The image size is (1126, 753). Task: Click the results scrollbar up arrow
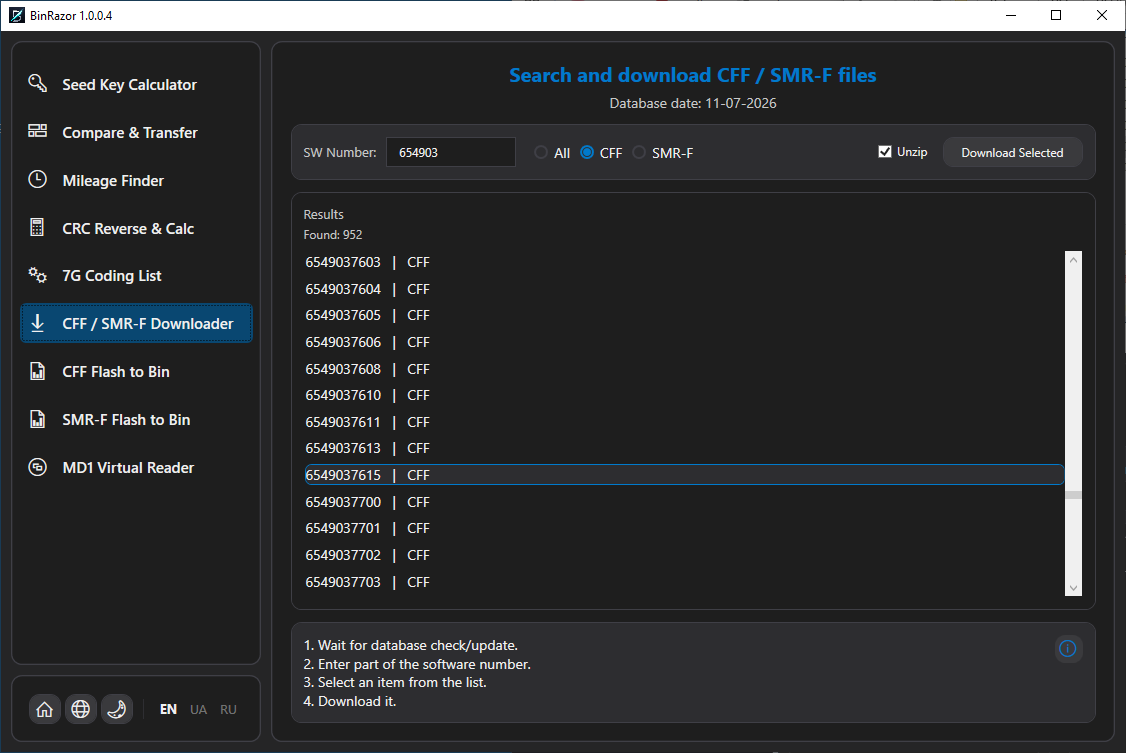[1074, 260]
